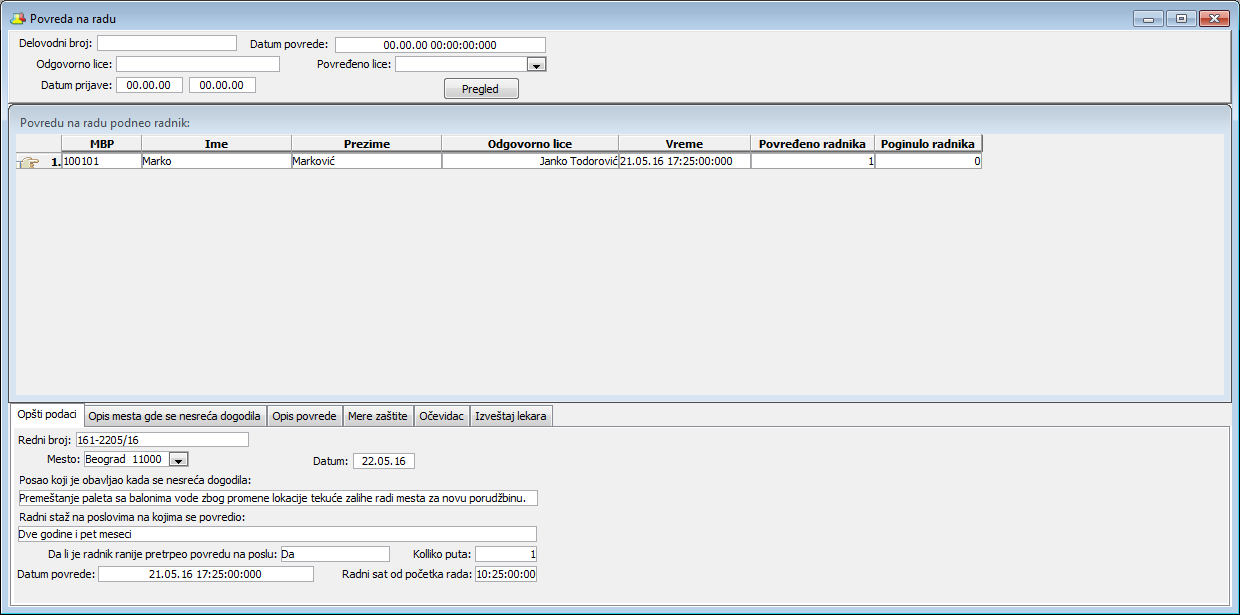This screenshot has width=1240, height=615.
Task: Click the Vreme column header
Action: [x=684, y=144]
